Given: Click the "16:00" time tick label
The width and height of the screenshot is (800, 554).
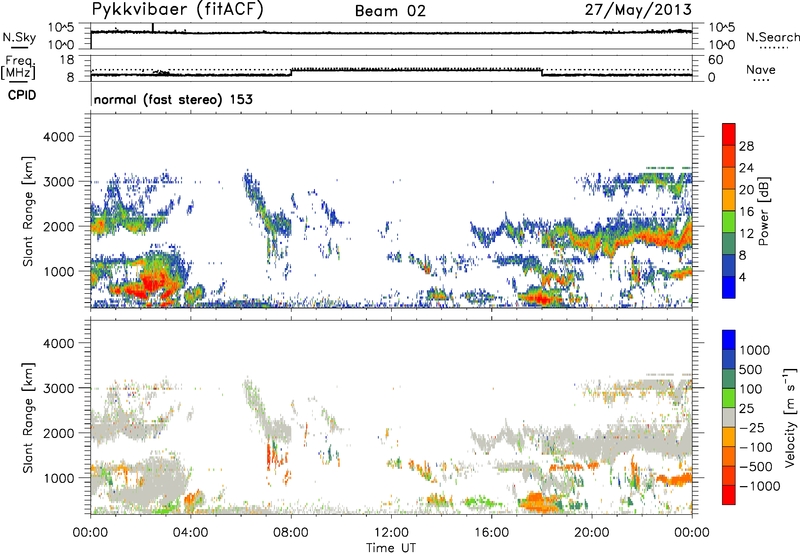Looking at the screenshot, I should pos(491,533).
